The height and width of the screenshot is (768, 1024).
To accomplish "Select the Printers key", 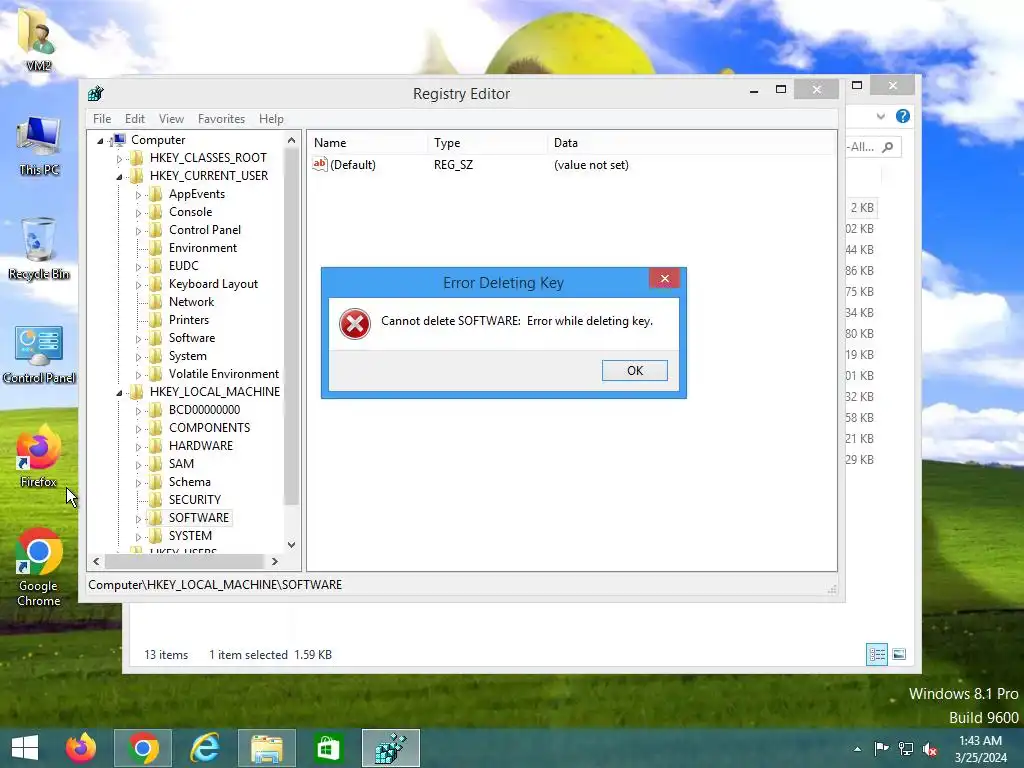I will pos(189,320).
